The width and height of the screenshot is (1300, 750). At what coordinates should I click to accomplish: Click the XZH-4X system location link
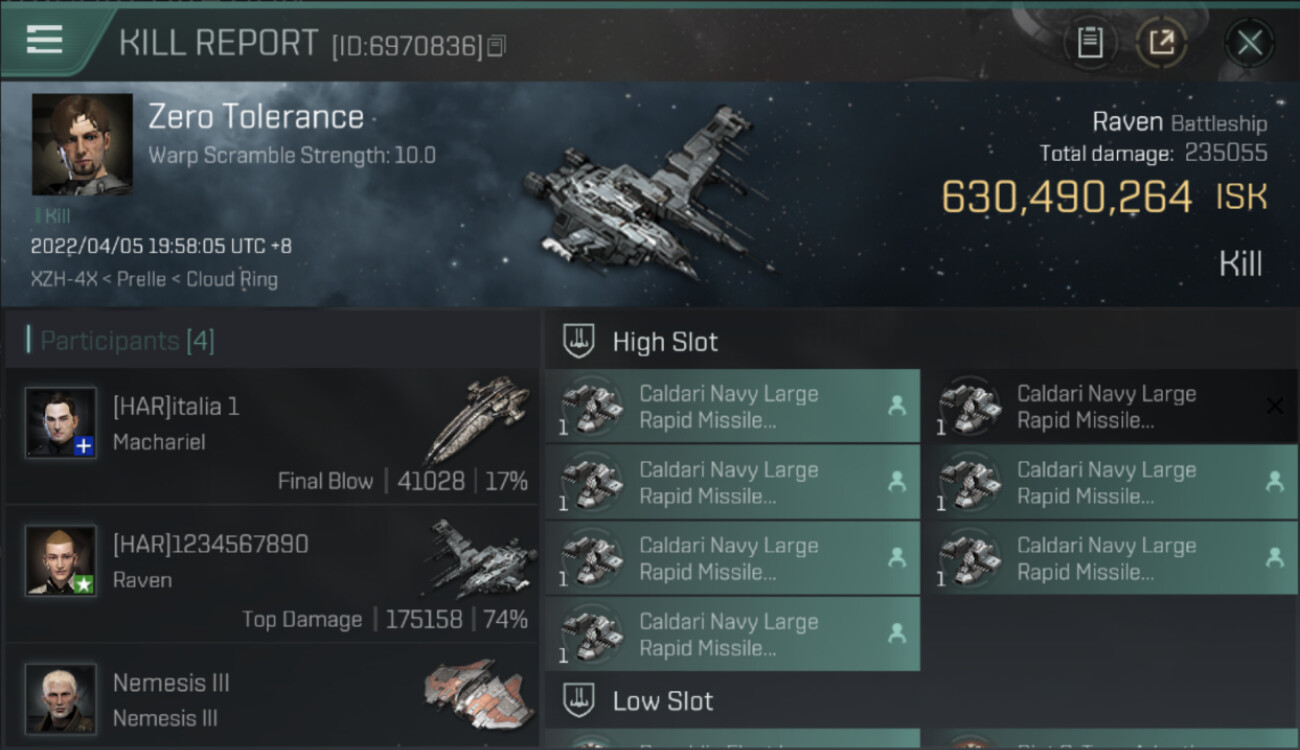(62, 280)
